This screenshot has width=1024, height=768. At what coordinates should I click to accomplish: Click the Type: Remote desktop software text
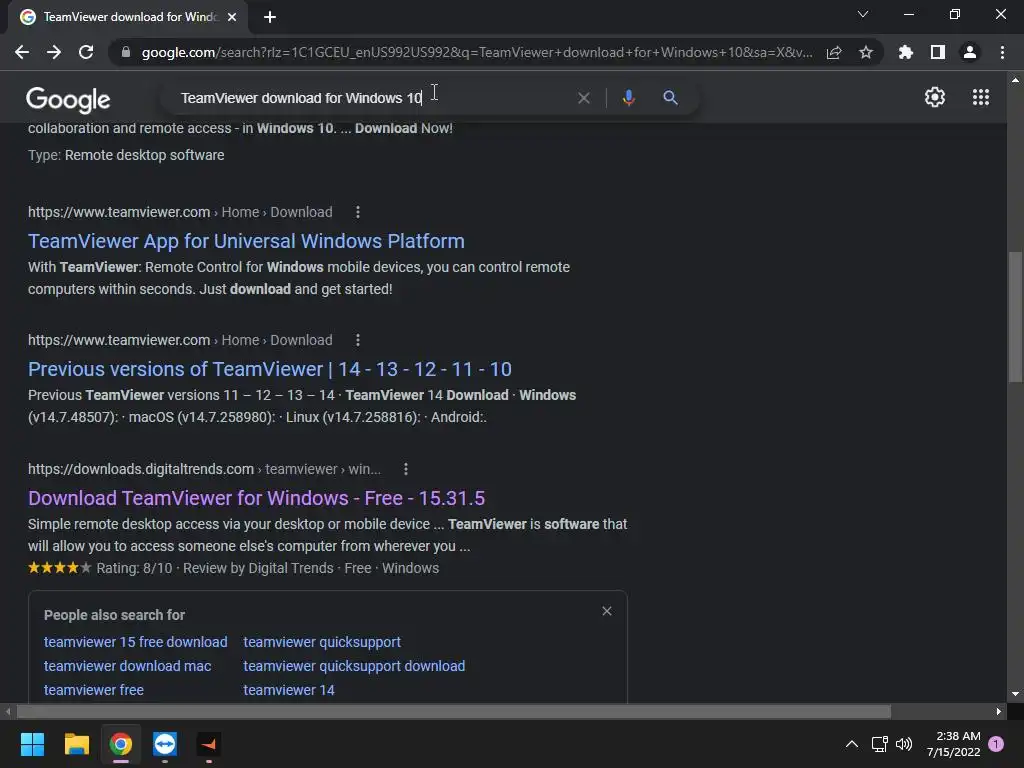126,155
